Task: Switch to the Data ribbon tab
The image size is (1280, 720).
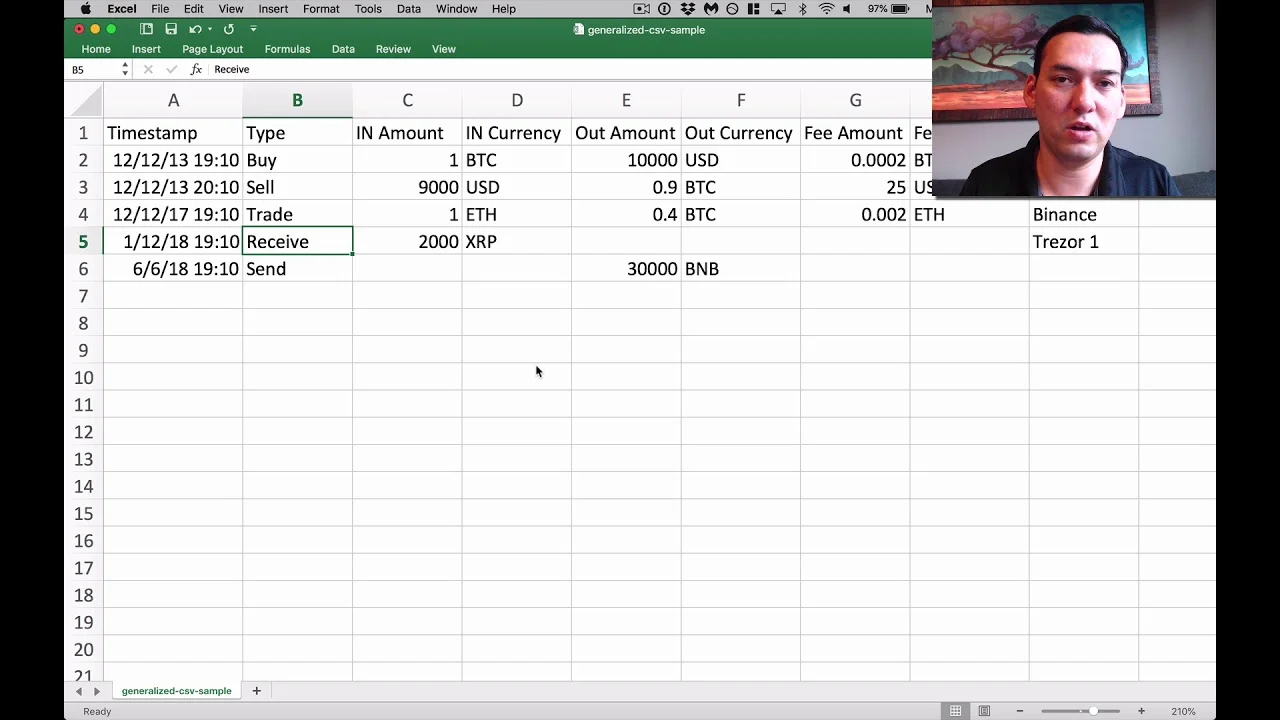Action: pyautogui.click(x=343, y=48)
